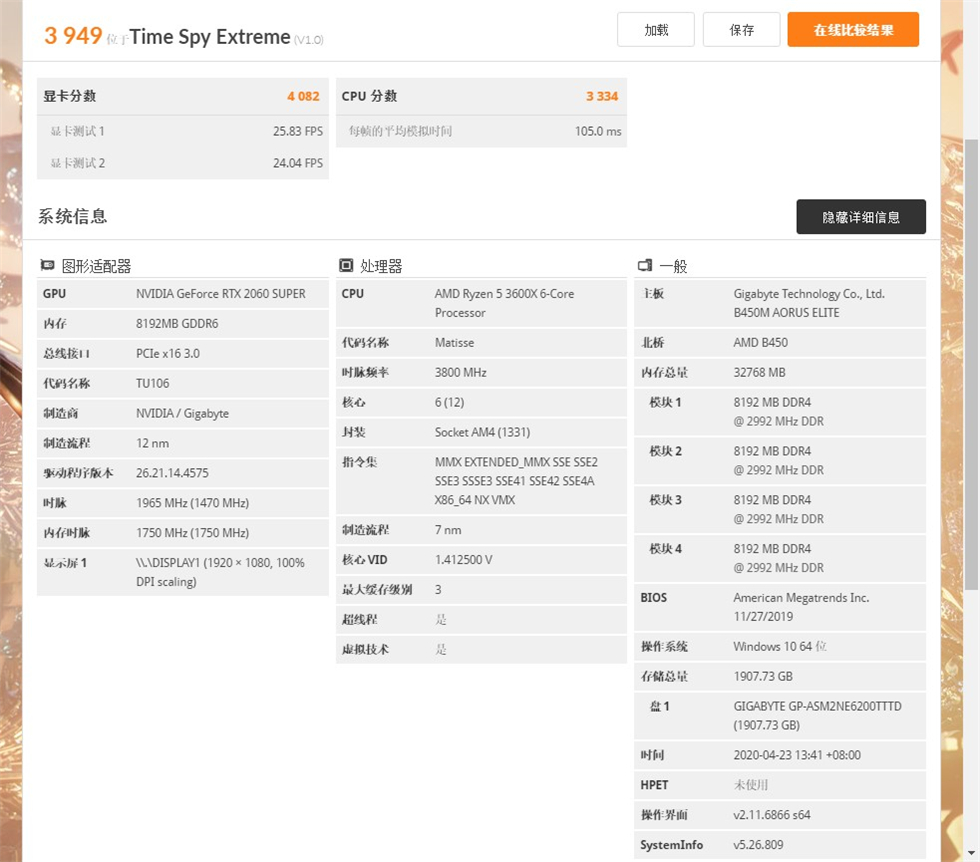The height and width of the screenshot is (862, 980).
Task: Select the MMX EXTENDED_MMX instruction set text
Action: pos(516,481)
